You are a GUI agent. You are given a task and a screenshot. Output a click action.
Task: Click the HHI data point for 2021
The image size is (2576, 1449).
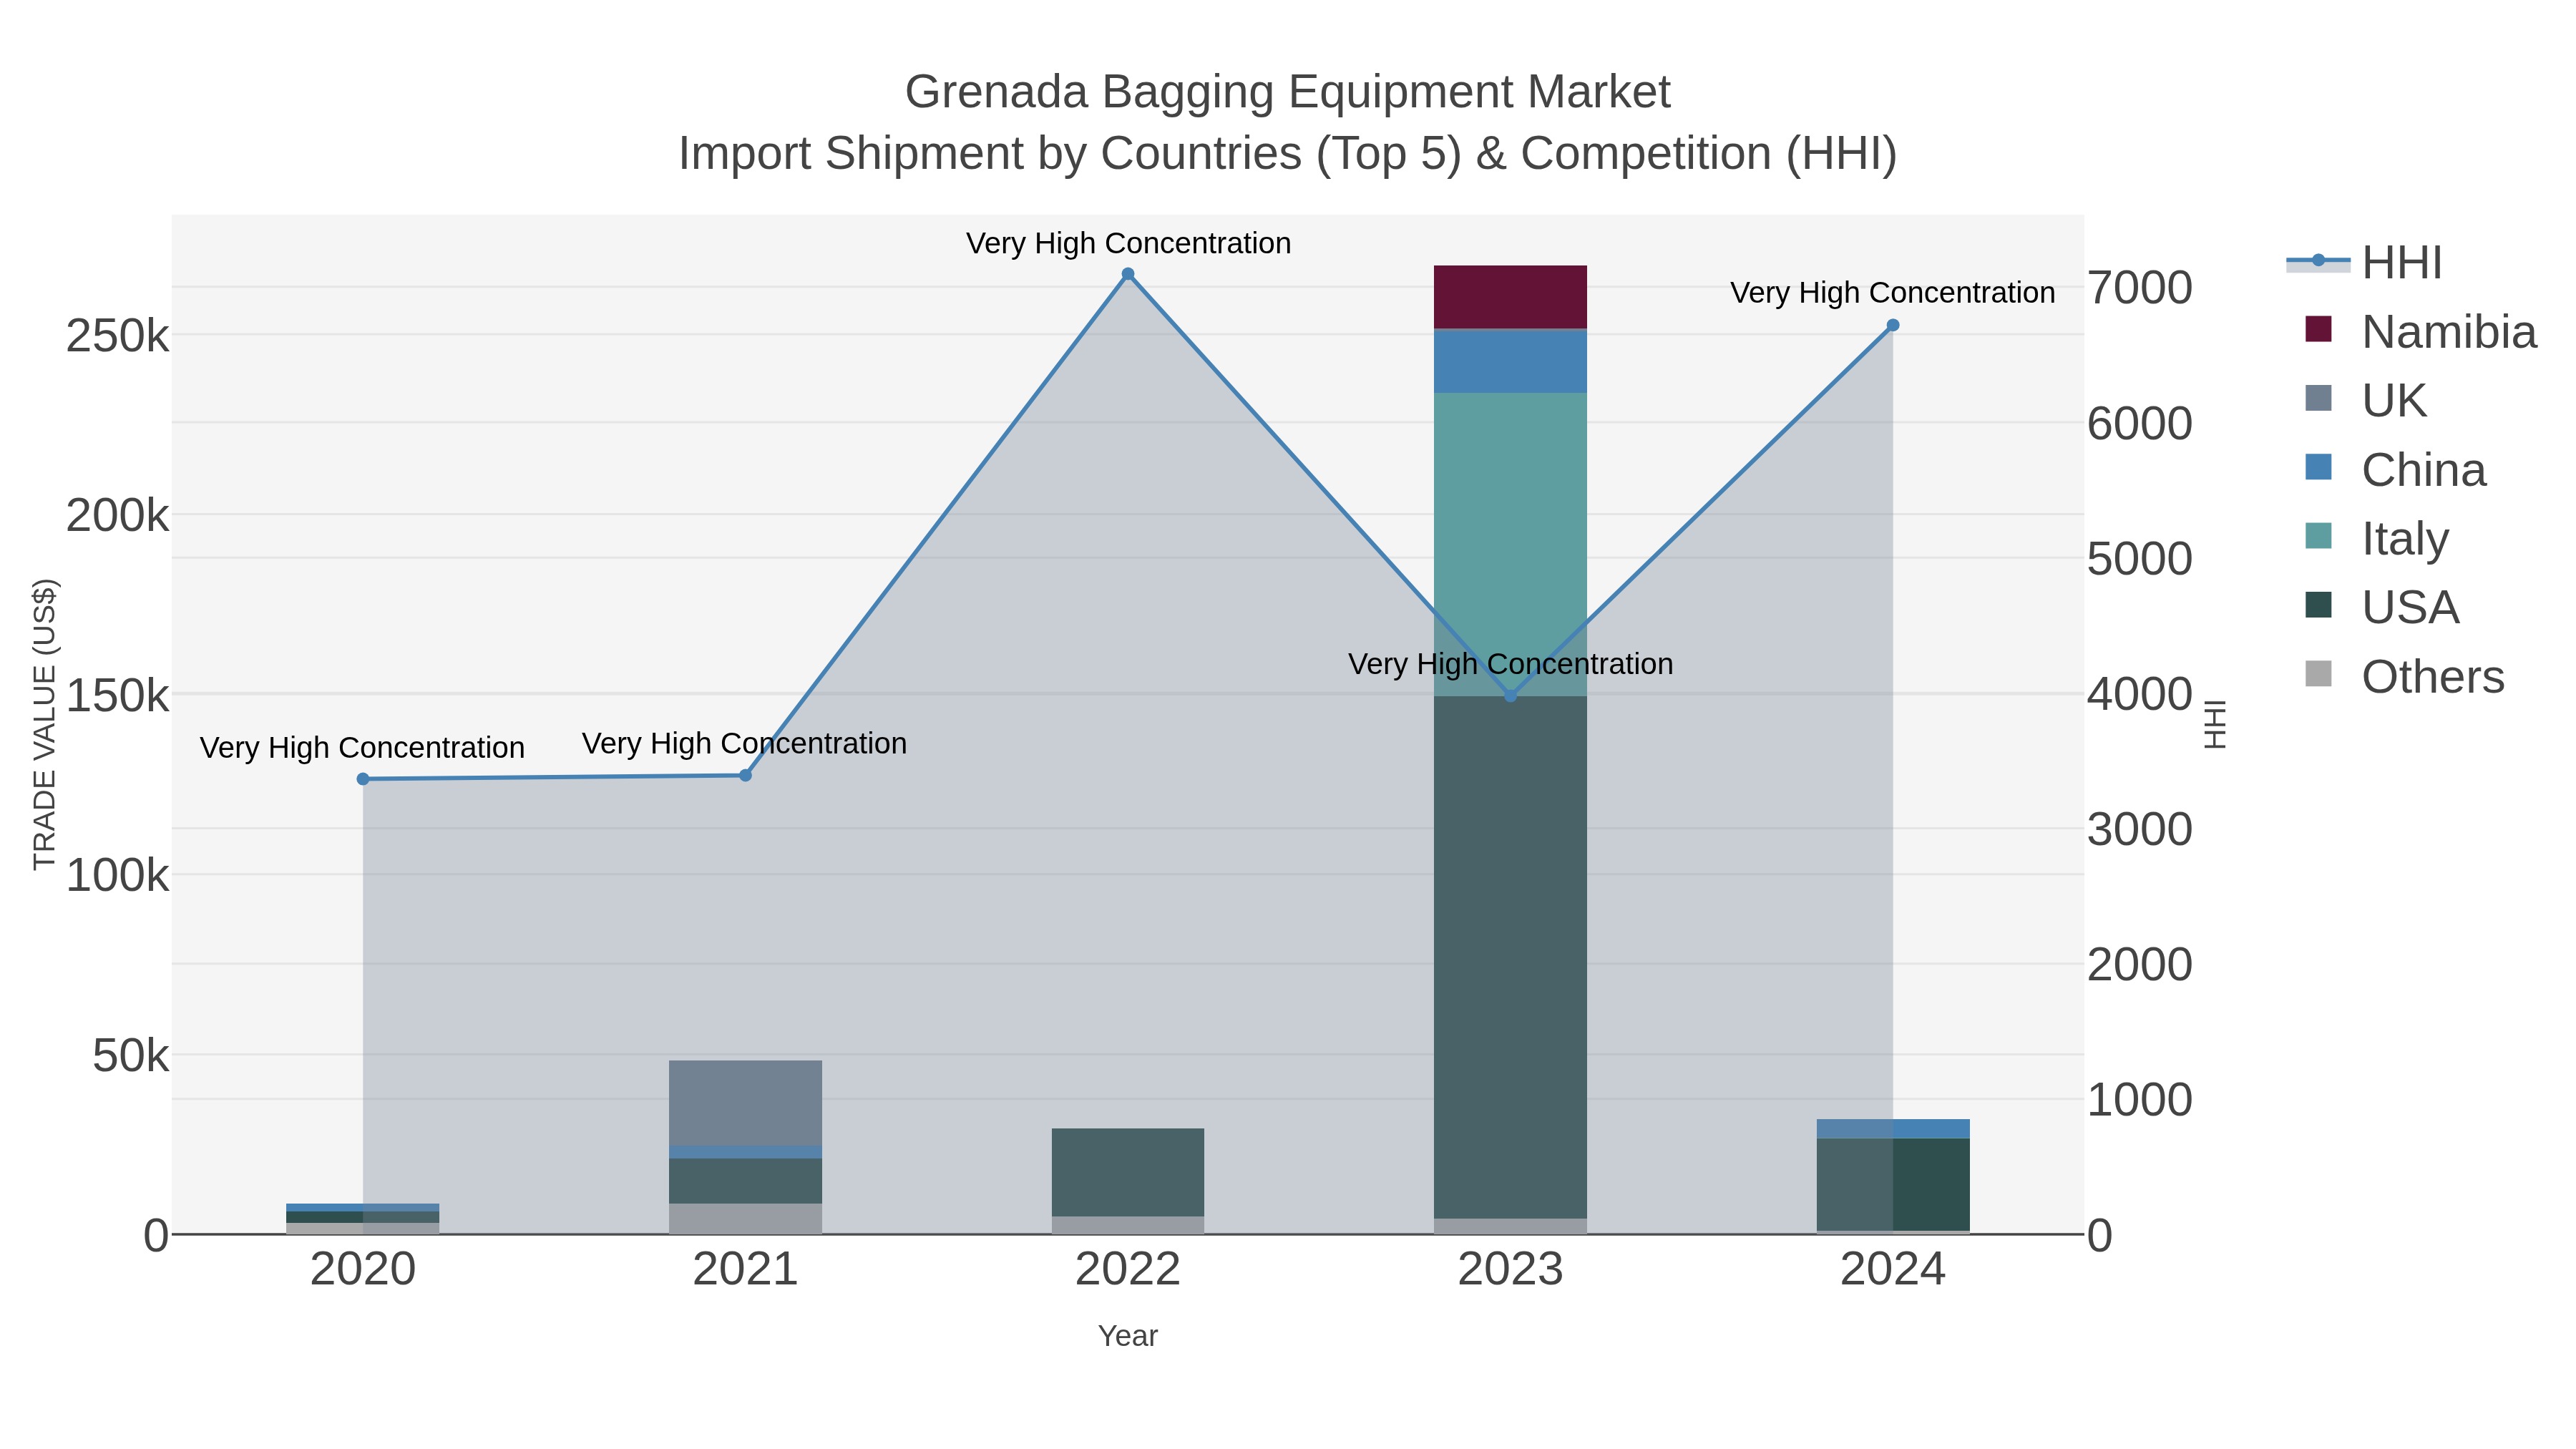745,775
